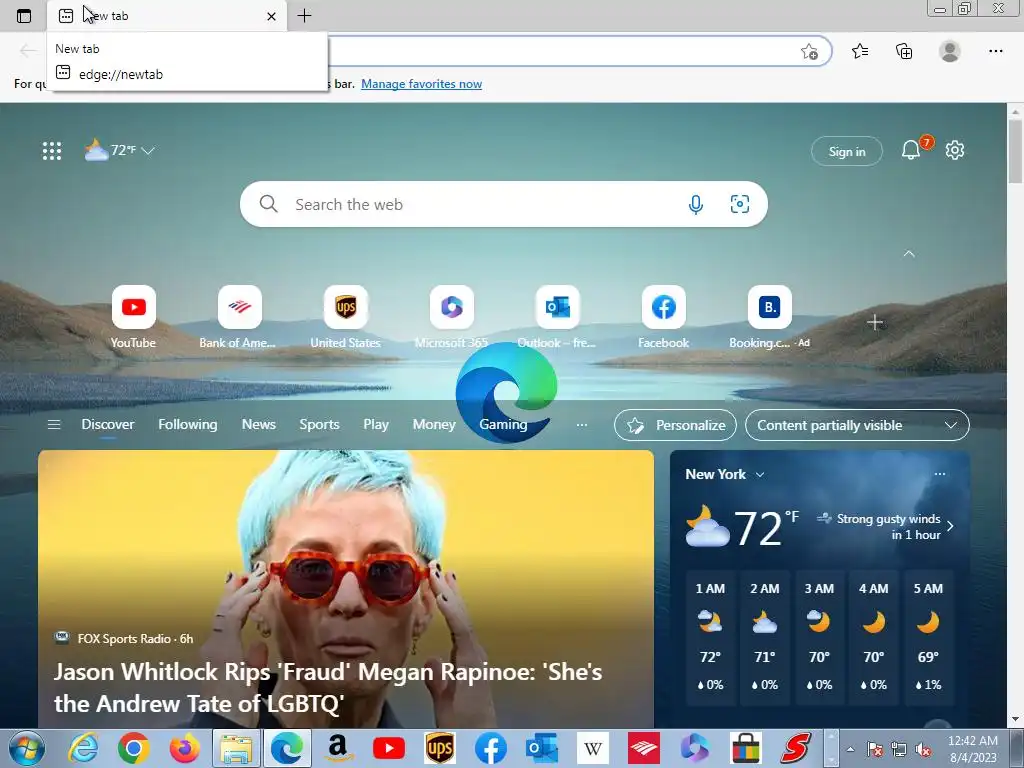This screenshot has width=1024, height=768.
Task: Open the tab actions menu icon
Action: pos(24,16)
